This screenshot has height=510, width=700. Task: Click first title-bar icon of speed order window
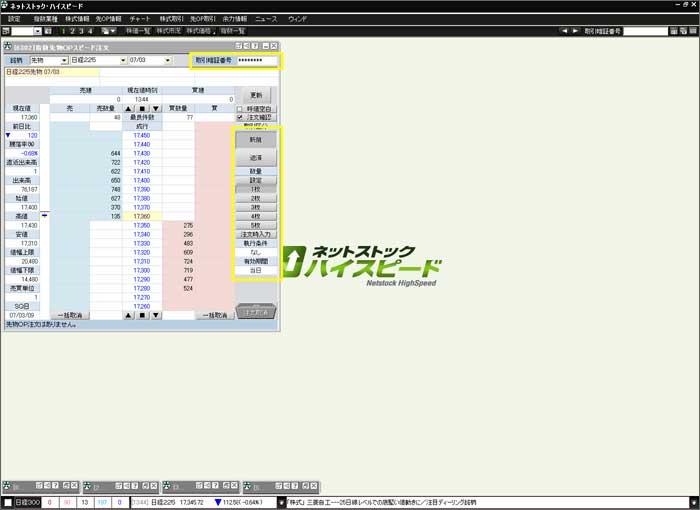point(238,46)
